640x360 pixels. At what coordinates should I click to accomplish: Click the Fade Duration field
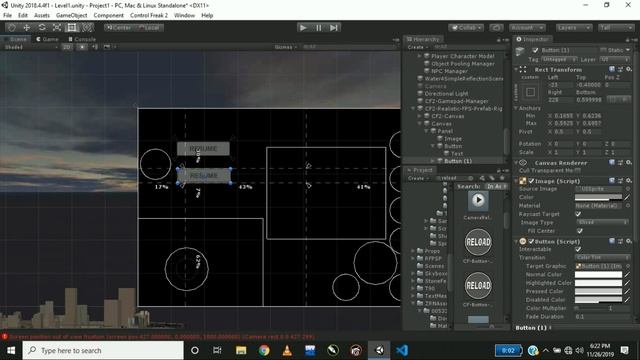(x=602, y=316)
